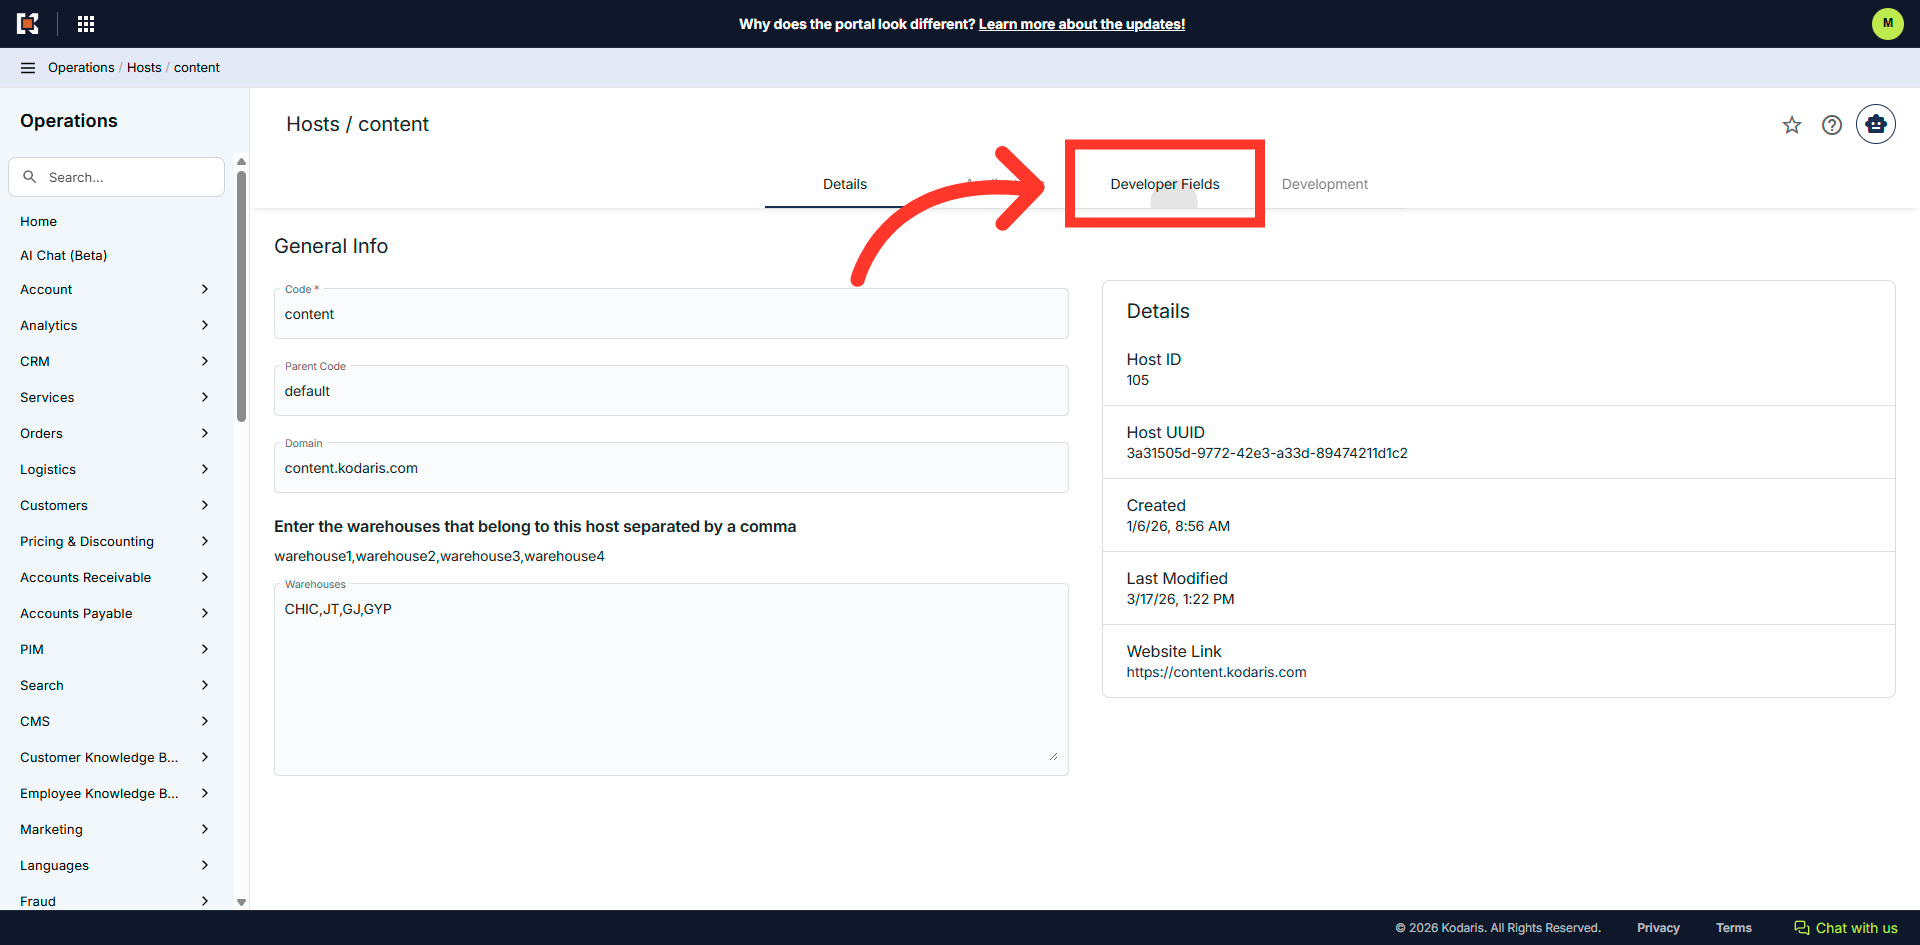
Task: Select the Host UUID value text
Action: (x=1267, y=453)
